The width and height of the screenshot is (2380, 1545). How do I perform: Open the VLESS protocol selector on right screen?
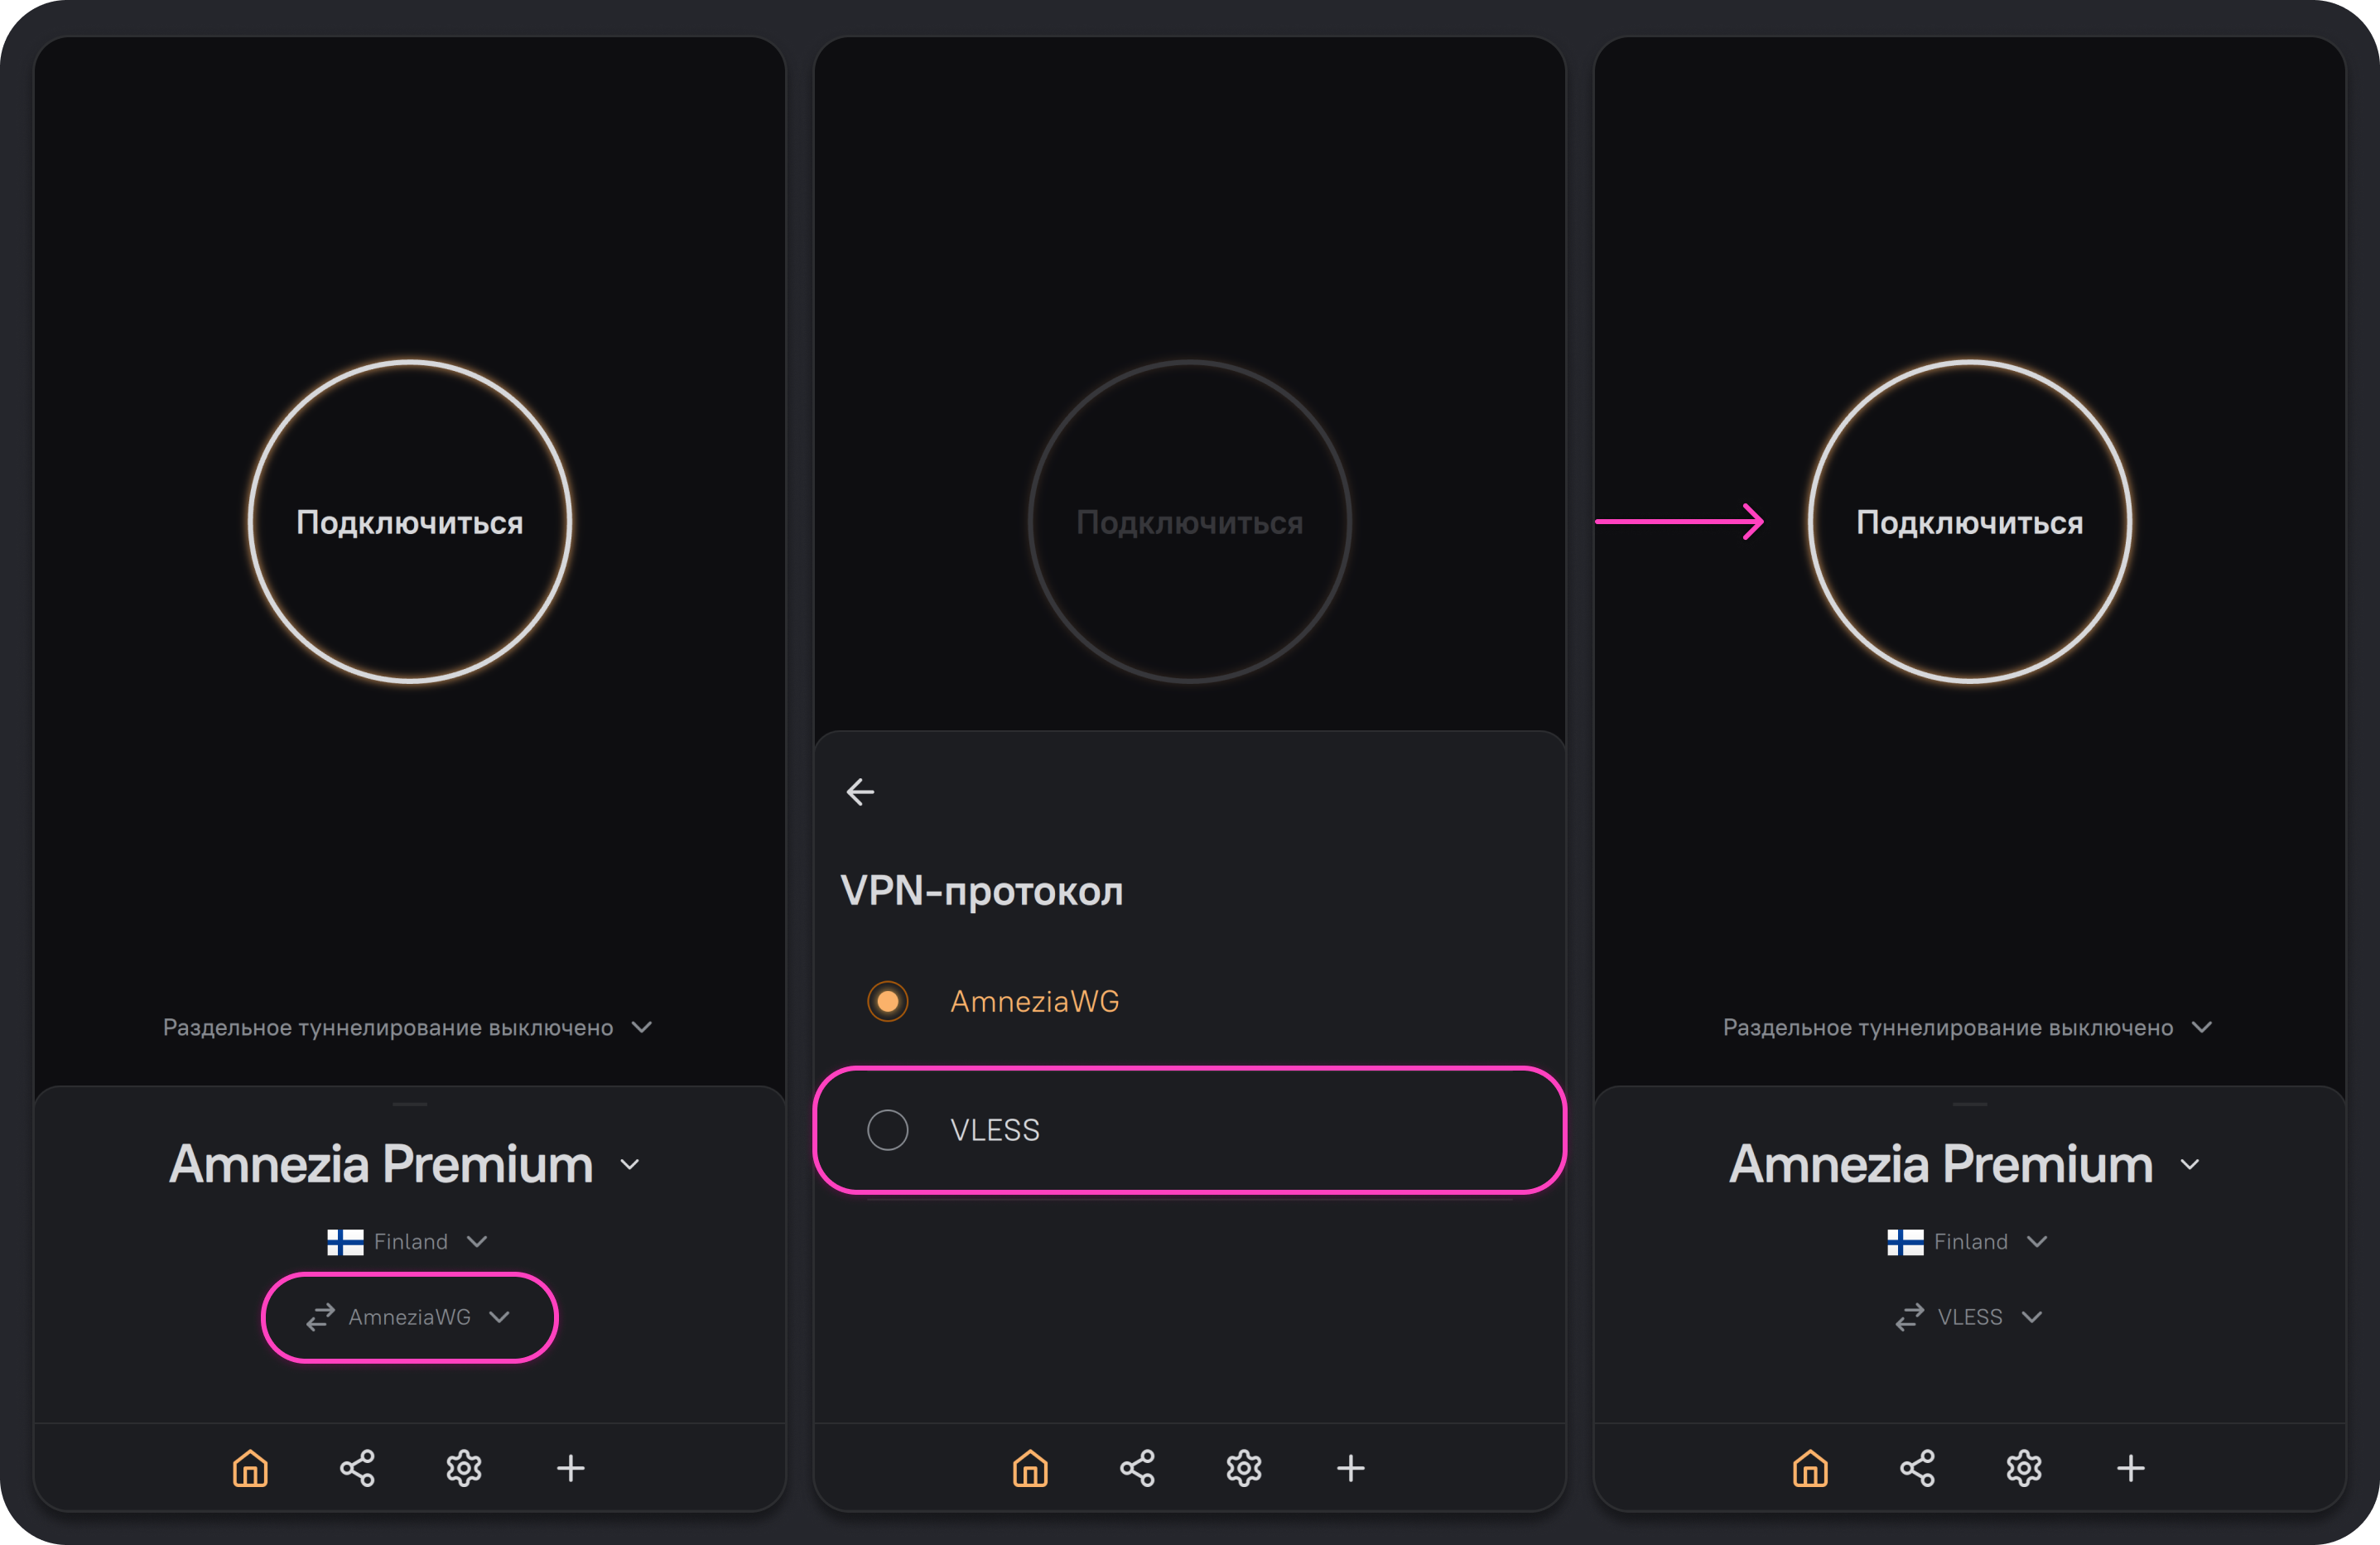pyautogui.click(x=1969, y=1317)
